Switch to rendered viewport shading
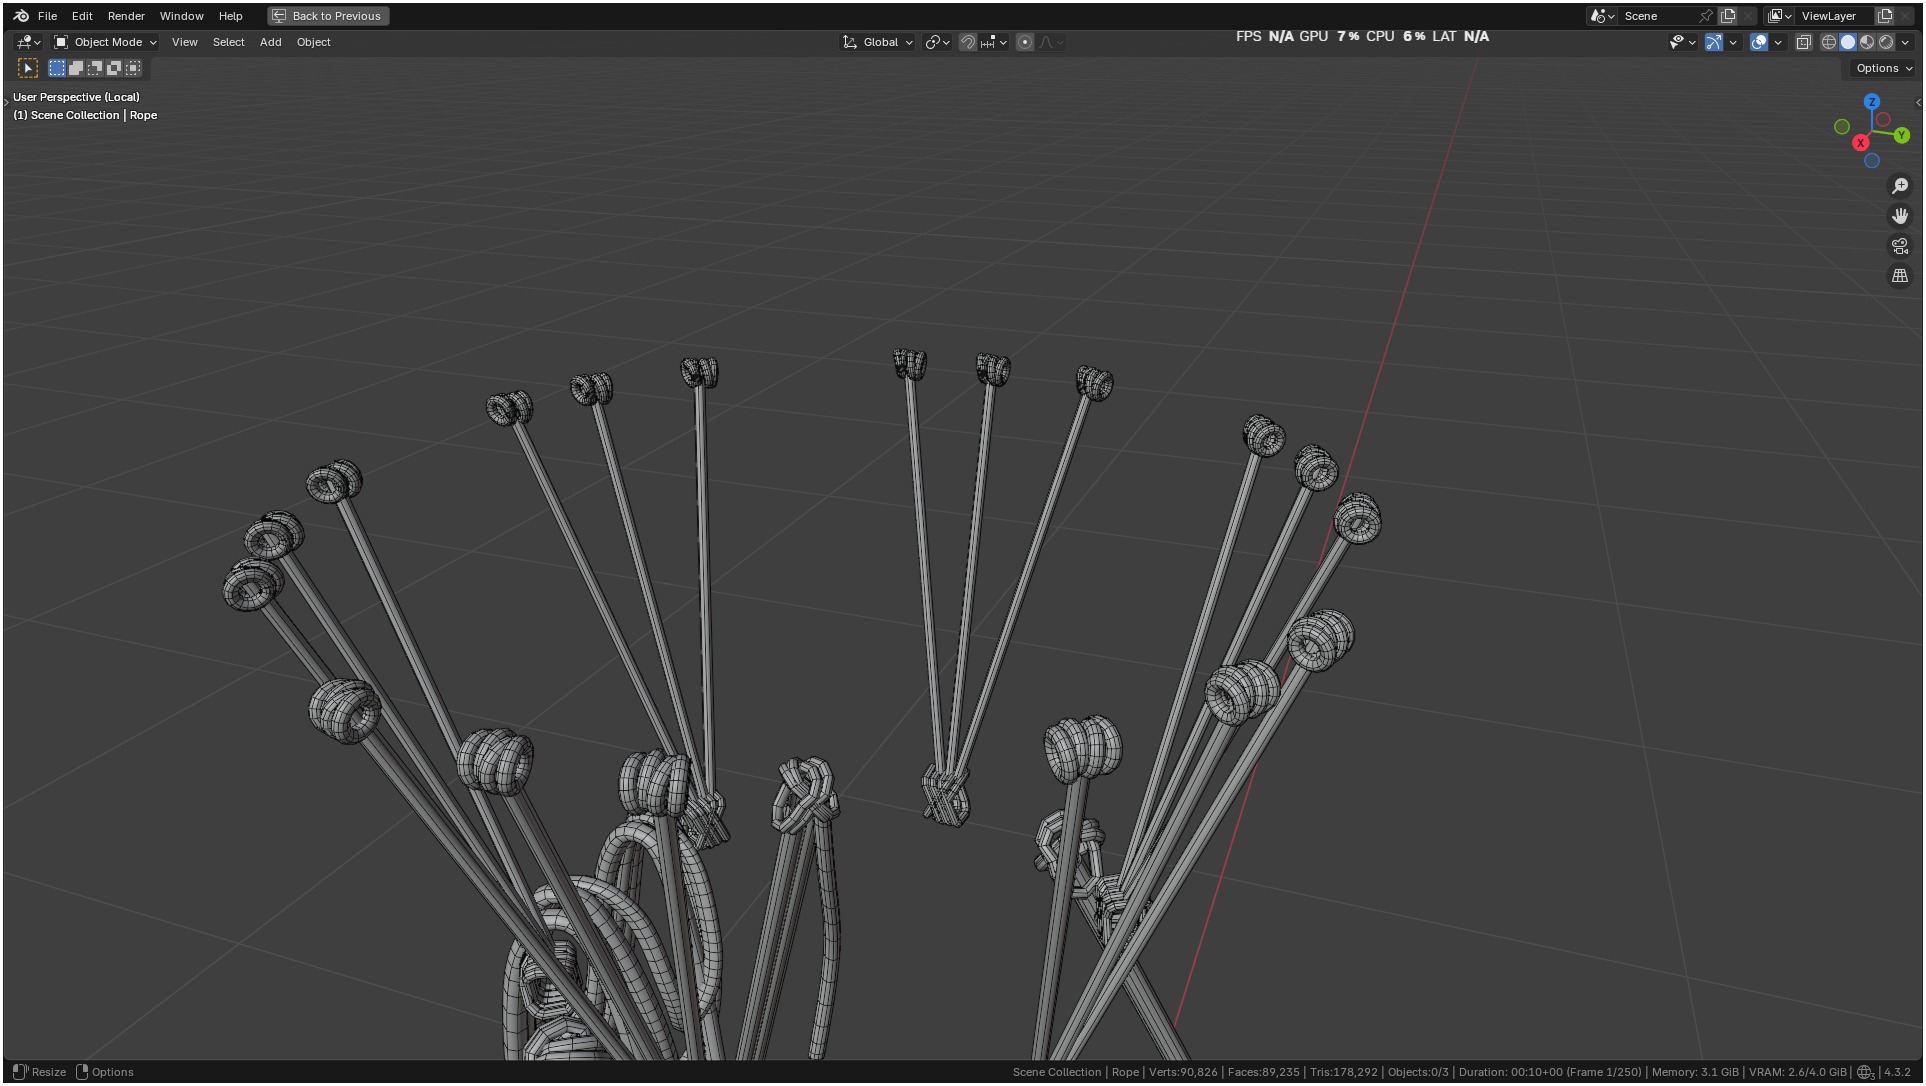This screenshot has height=1086, width=1926. coord(1886,42)
